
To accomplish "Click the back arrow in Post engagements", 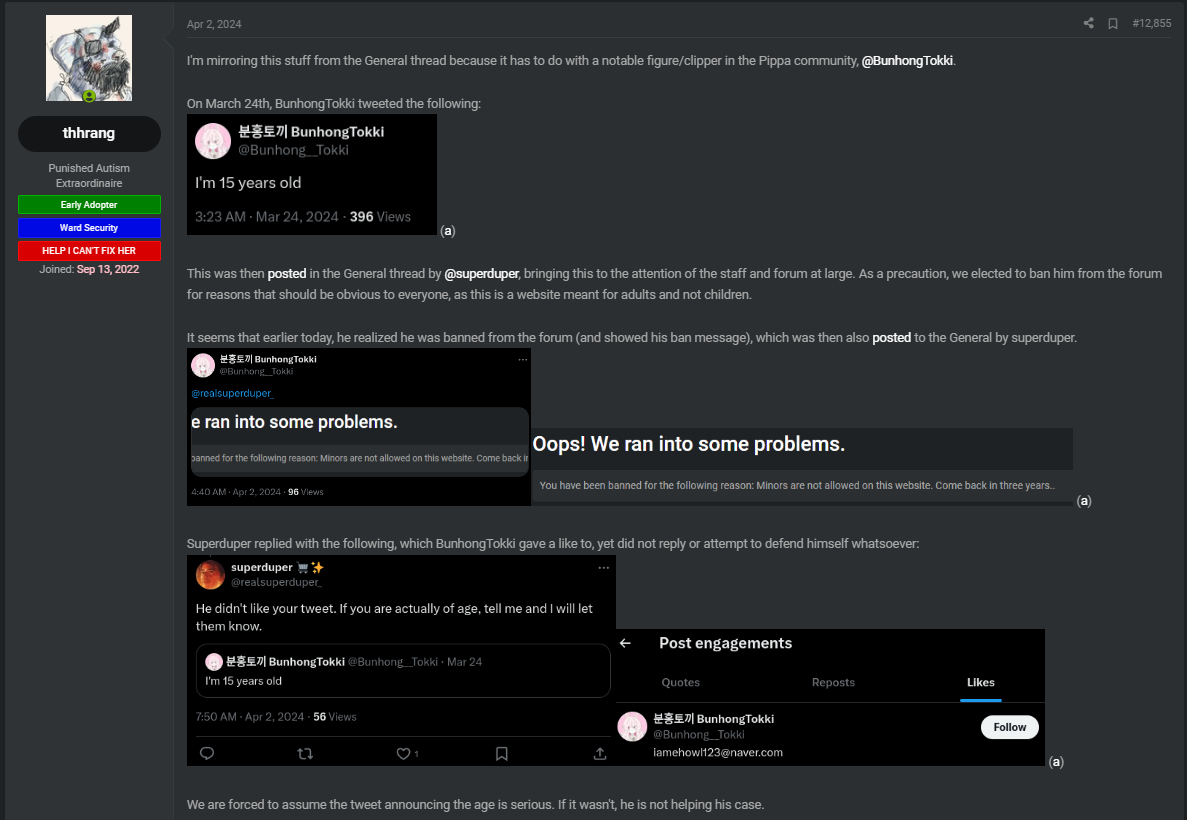I will (x=625, y=643).
